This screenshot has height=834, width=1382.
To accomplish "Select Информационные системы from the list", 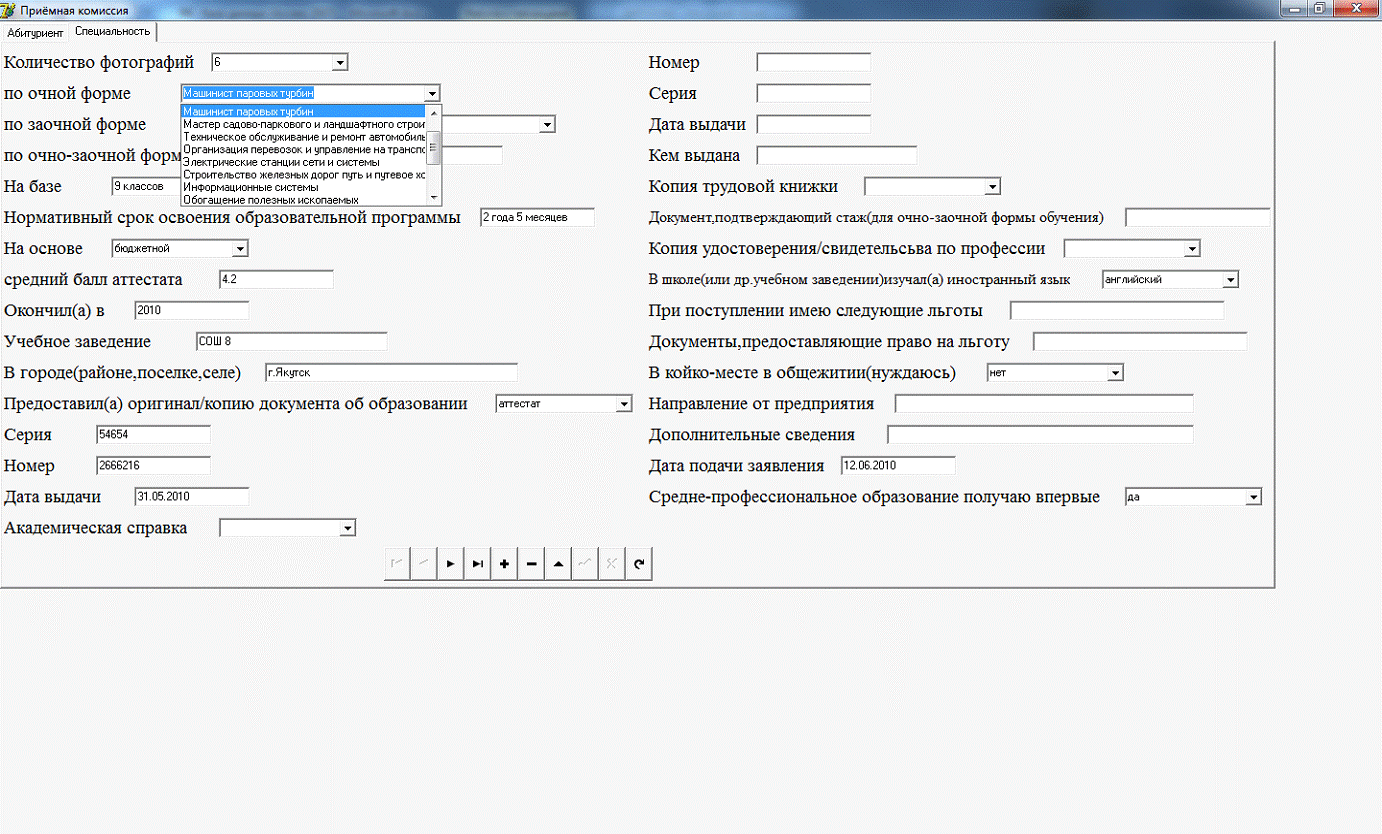I will pyautogui.click(x=303, y=187).
